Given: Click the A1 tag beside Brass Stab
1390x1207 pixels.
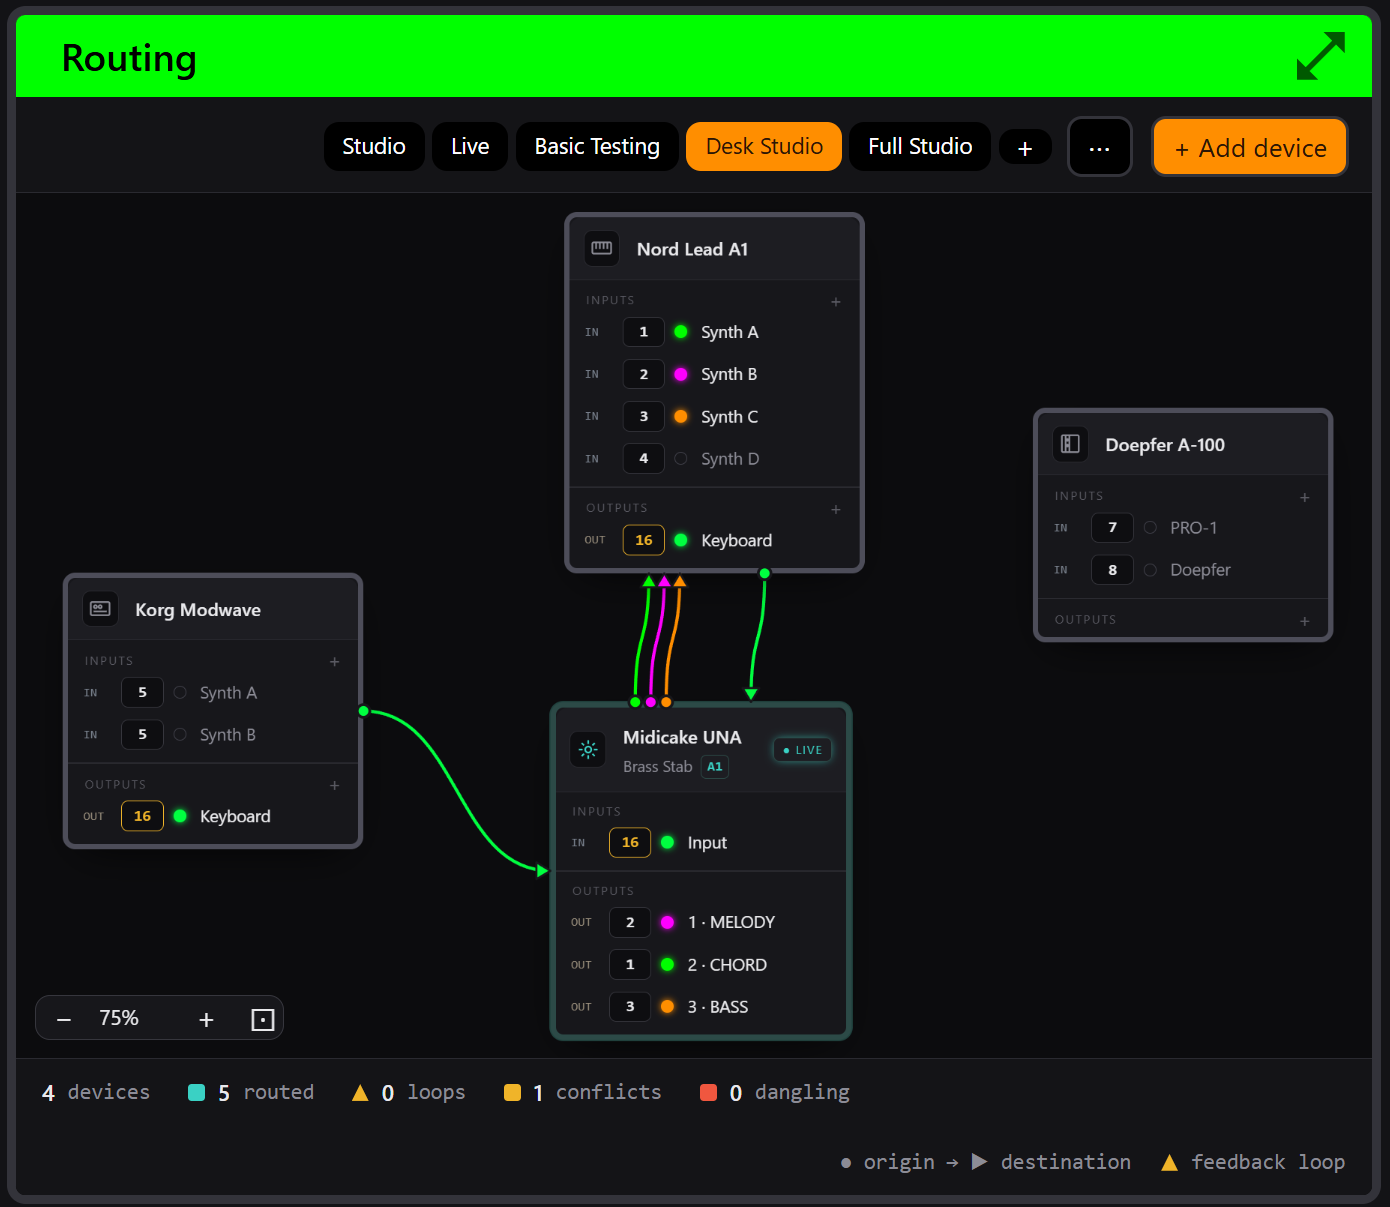Looking at the screenshot, I should click(715, 767).
